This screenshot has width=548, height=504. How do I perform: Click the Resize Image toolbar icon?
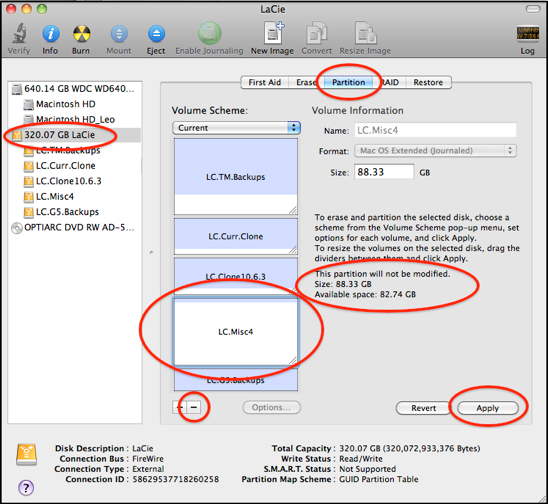(365, 33)
